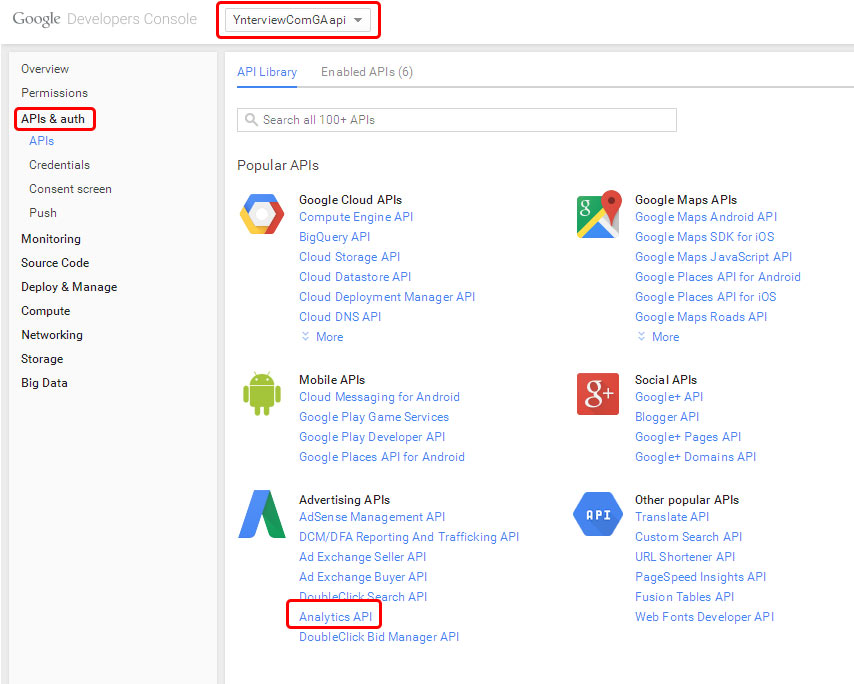Image resolution: width=854 pixels, height=684 pixels.
Task: Open Google Play Developer API link
Action: [372, 437]
